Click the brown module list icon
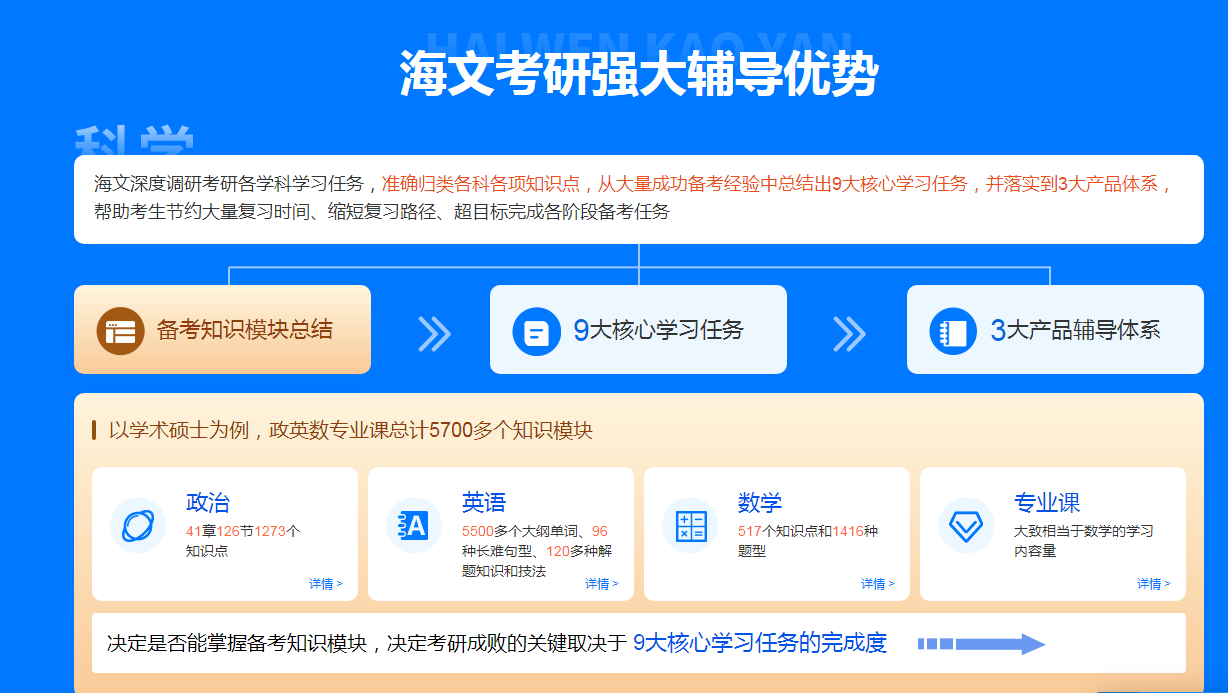 point(121,331)
